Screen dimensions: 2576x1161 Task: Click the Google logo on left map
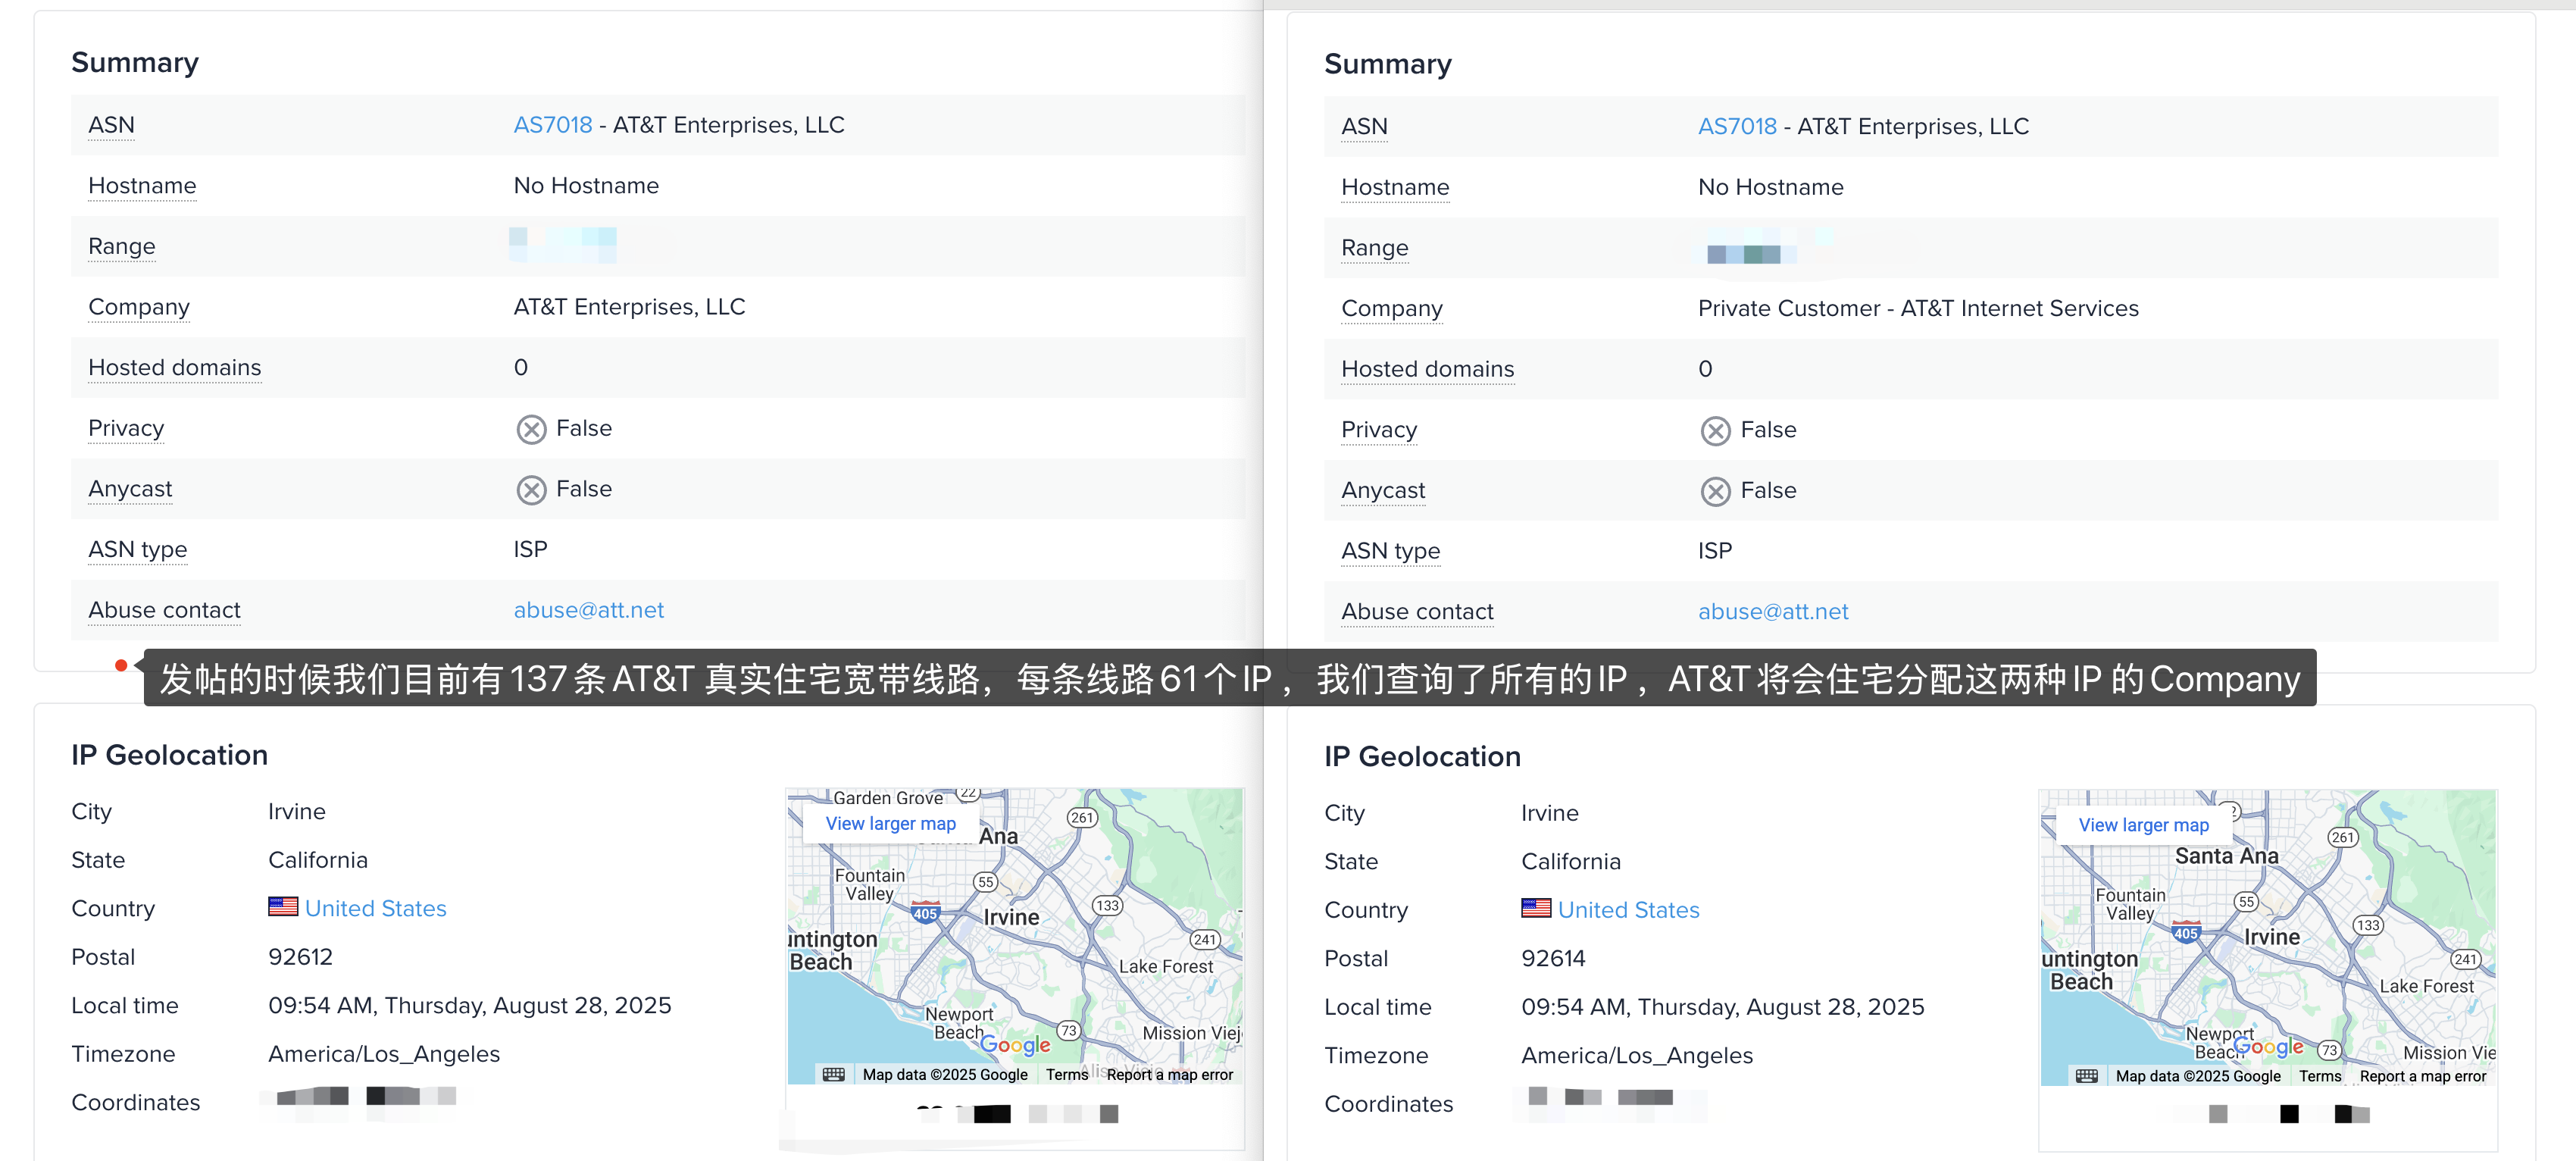point(1015,1045)
